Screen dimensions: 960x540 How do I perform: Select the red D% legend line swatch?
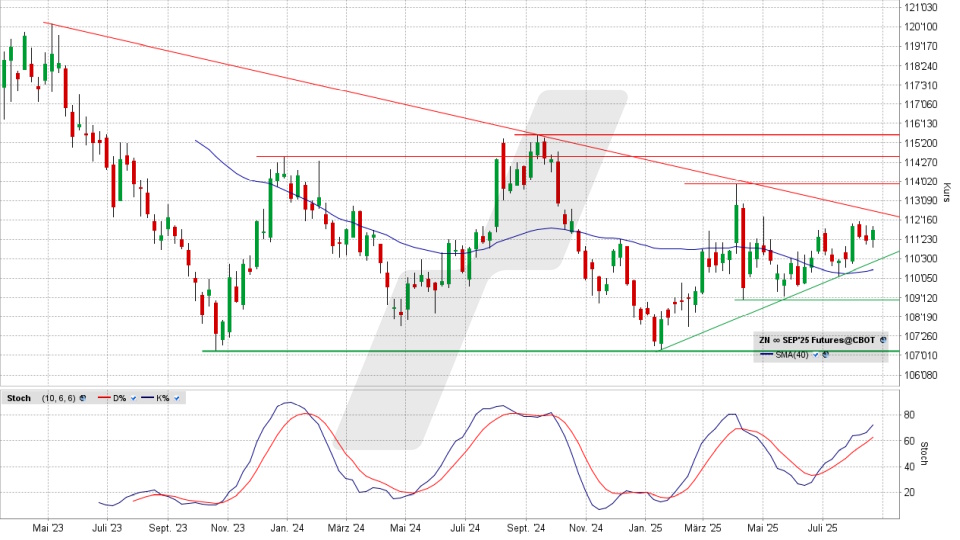(104, 397)
